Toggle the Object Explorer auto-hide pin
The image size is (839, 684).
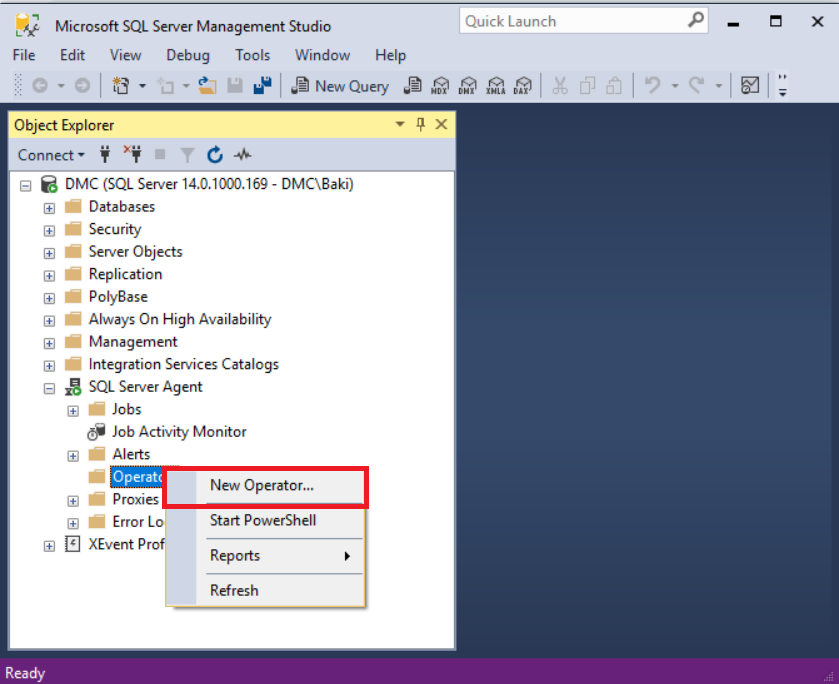[x=420, y=125]
